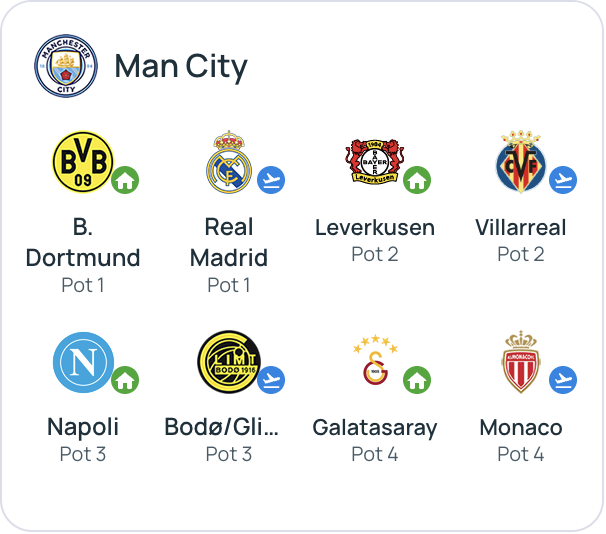Open the Galatasaray crest

[x=373, y=361]
